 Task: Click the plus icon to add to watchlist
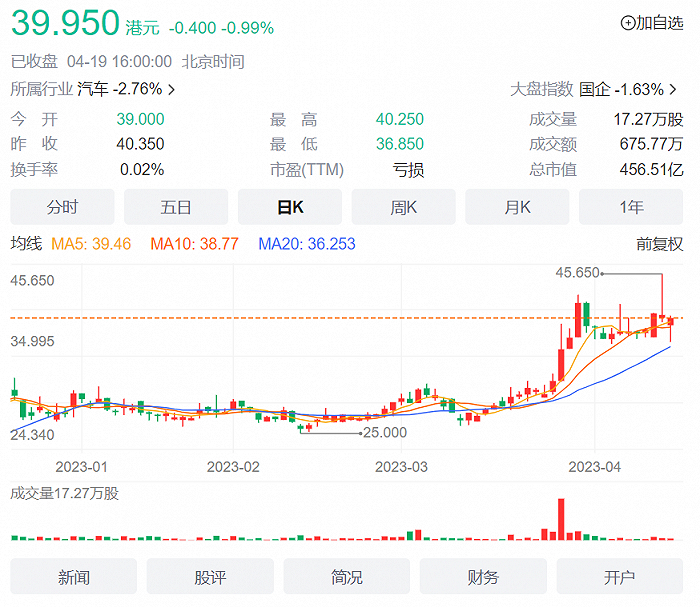coord(627,23)
